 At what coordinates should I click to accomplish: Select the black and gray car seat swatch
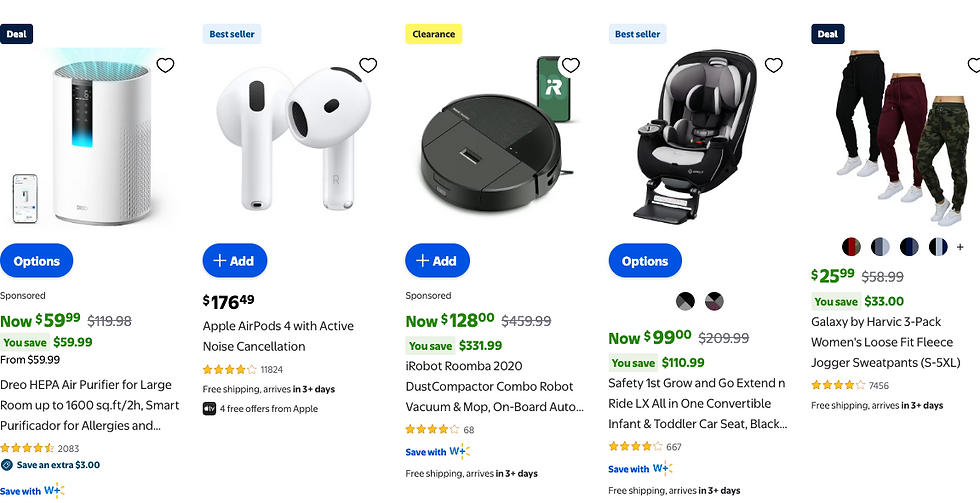point(685,301)
